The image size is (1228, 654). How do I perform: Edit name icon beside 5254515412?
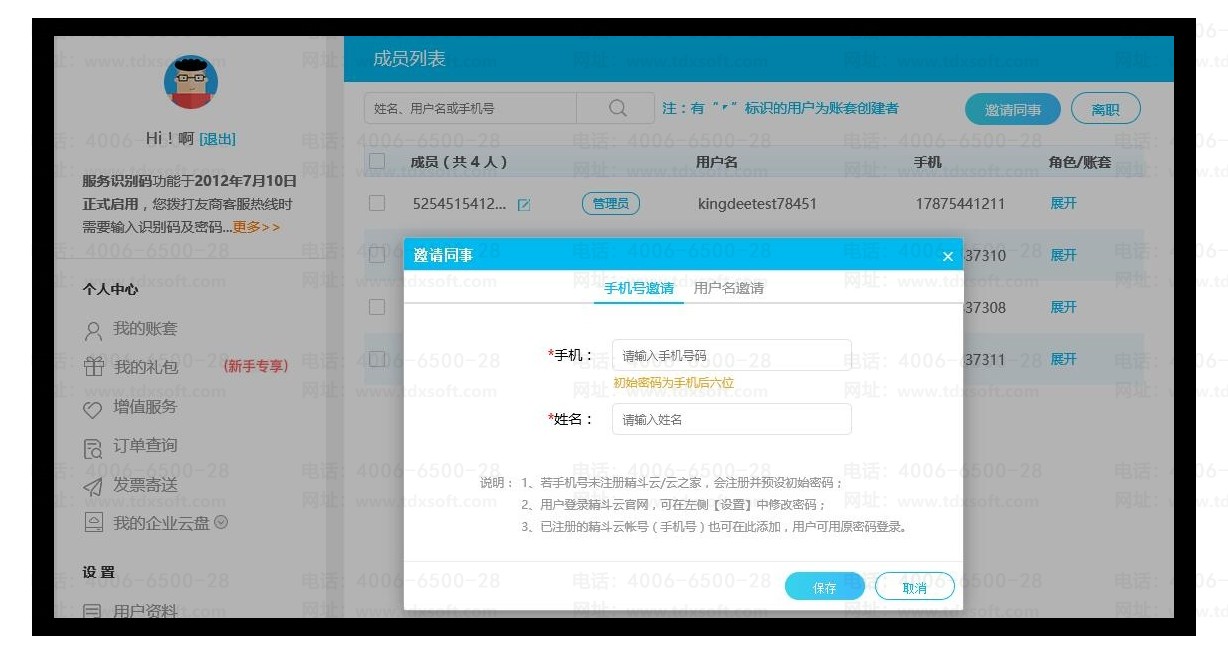pyautogui.click(x=524, y=204)
